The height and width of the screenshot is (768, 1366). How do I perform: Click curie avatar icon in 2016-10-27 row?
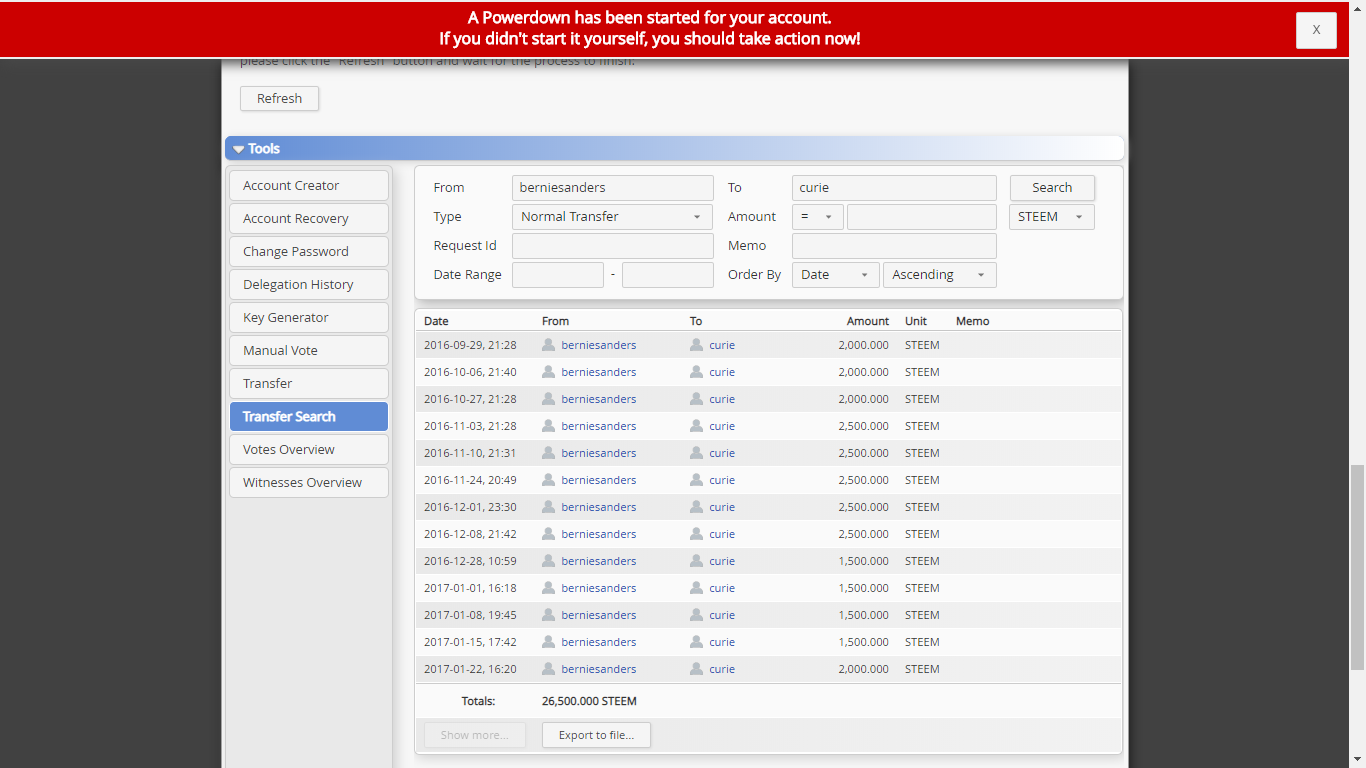click(696, 398)
